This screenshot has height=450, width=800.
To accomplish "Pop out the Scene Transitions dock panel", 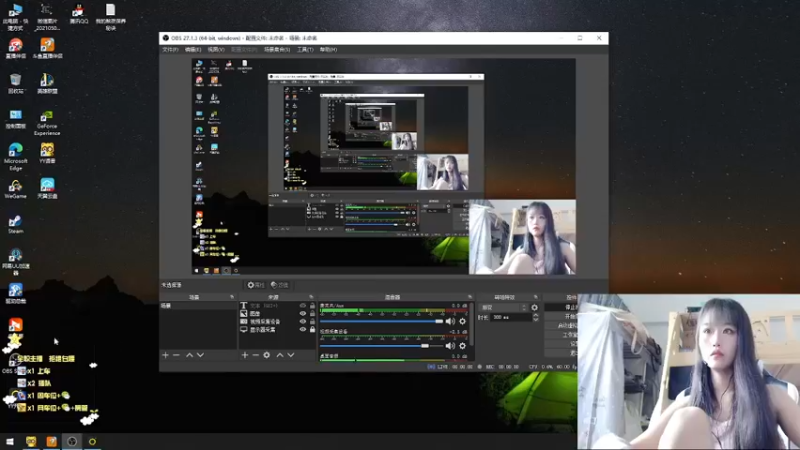I will tap(536, 297).
